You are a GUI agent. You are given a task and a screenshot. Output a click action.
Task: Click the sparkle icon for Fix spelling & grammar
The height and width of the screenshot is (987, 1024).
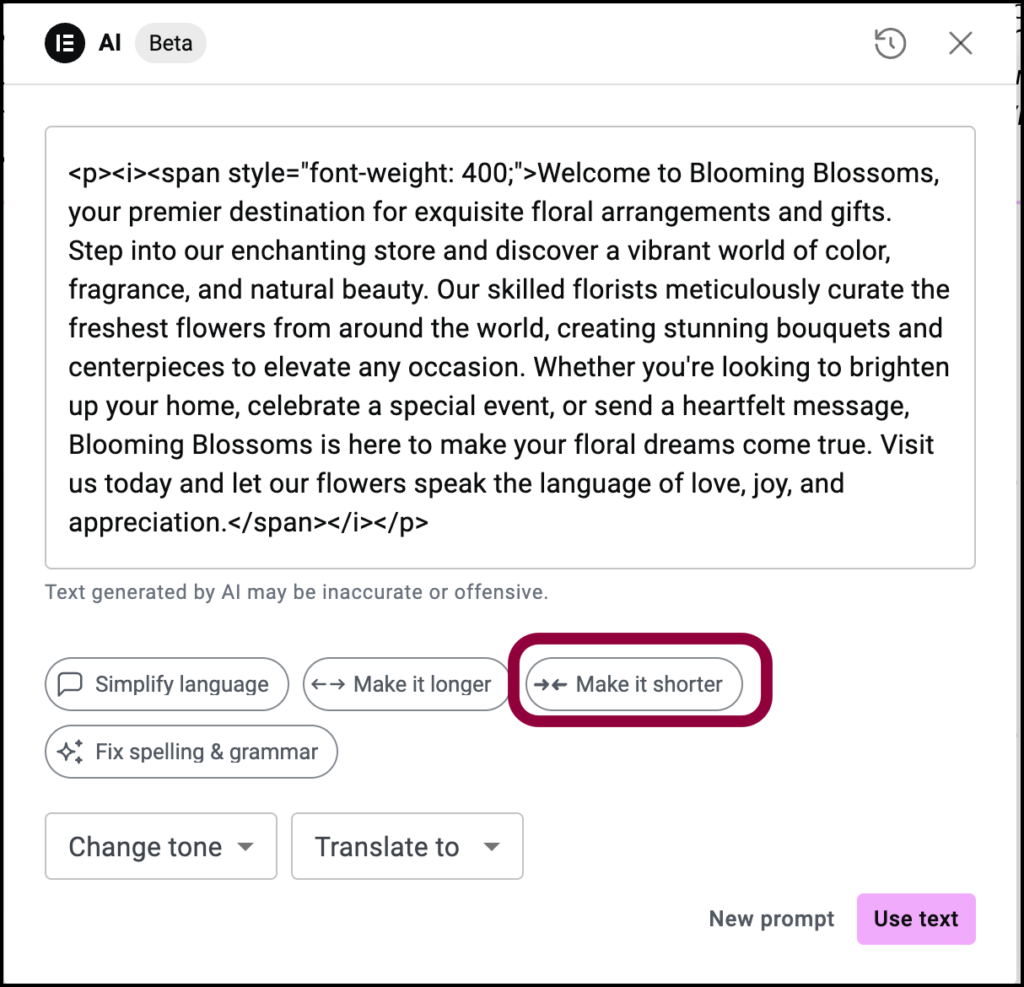coord(71,752)
